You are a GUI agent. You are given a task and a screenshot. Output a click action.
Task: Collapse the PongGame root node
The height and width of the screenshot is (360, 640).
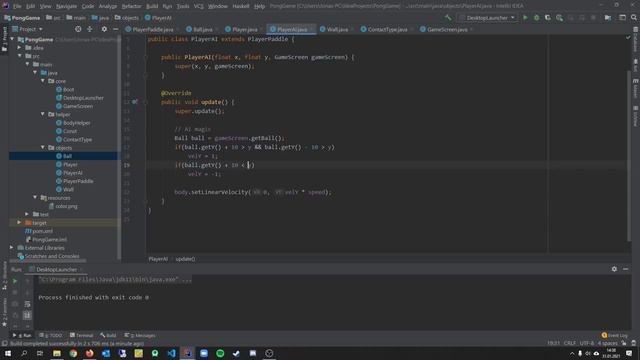click(x=12, y=39)
